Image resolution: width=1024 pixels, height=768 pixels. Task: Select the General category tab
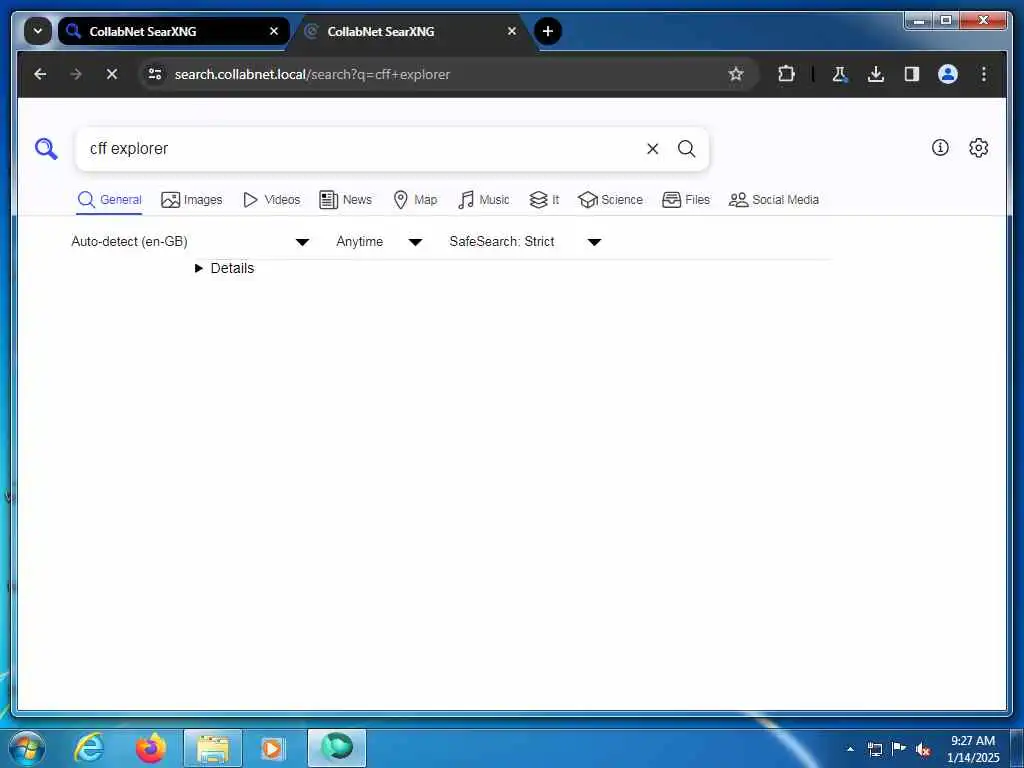point(109,200)
